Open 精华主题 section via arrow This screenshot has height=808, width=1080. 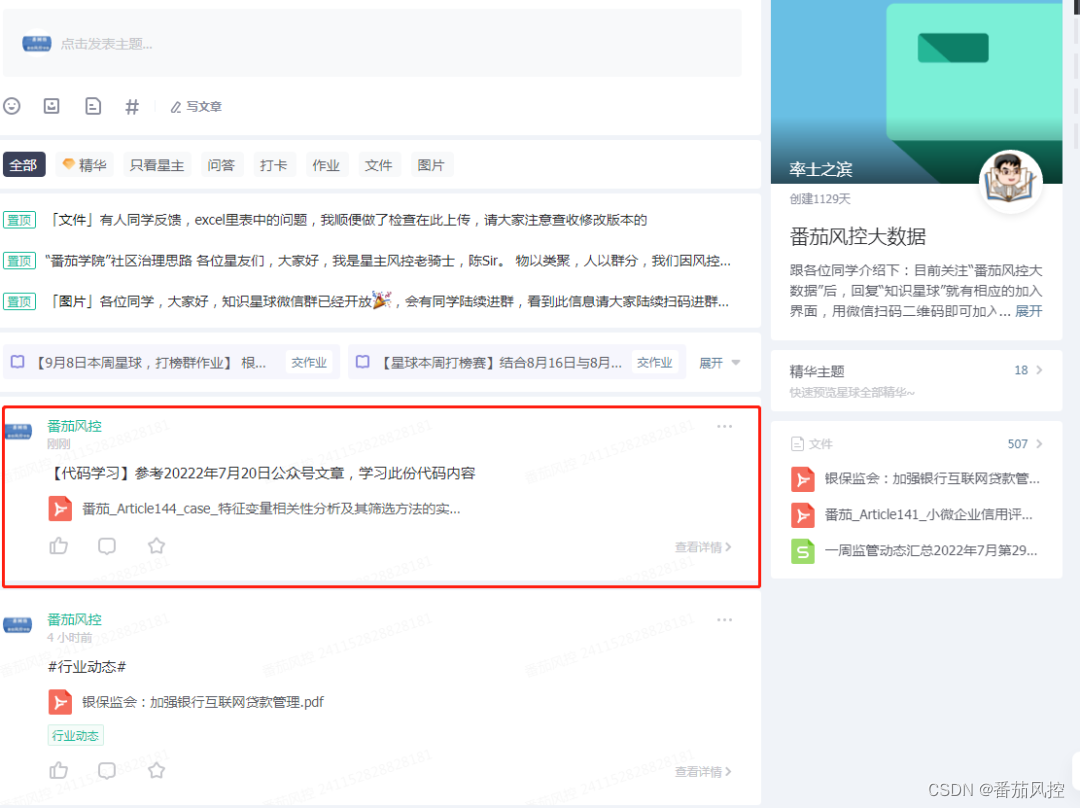click(x=1039, y=370)
